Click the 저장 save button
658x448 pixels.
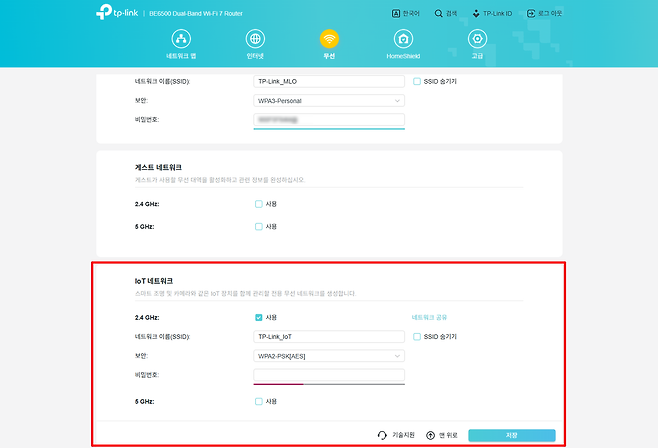pyautogui.click(x=511, y=435)
